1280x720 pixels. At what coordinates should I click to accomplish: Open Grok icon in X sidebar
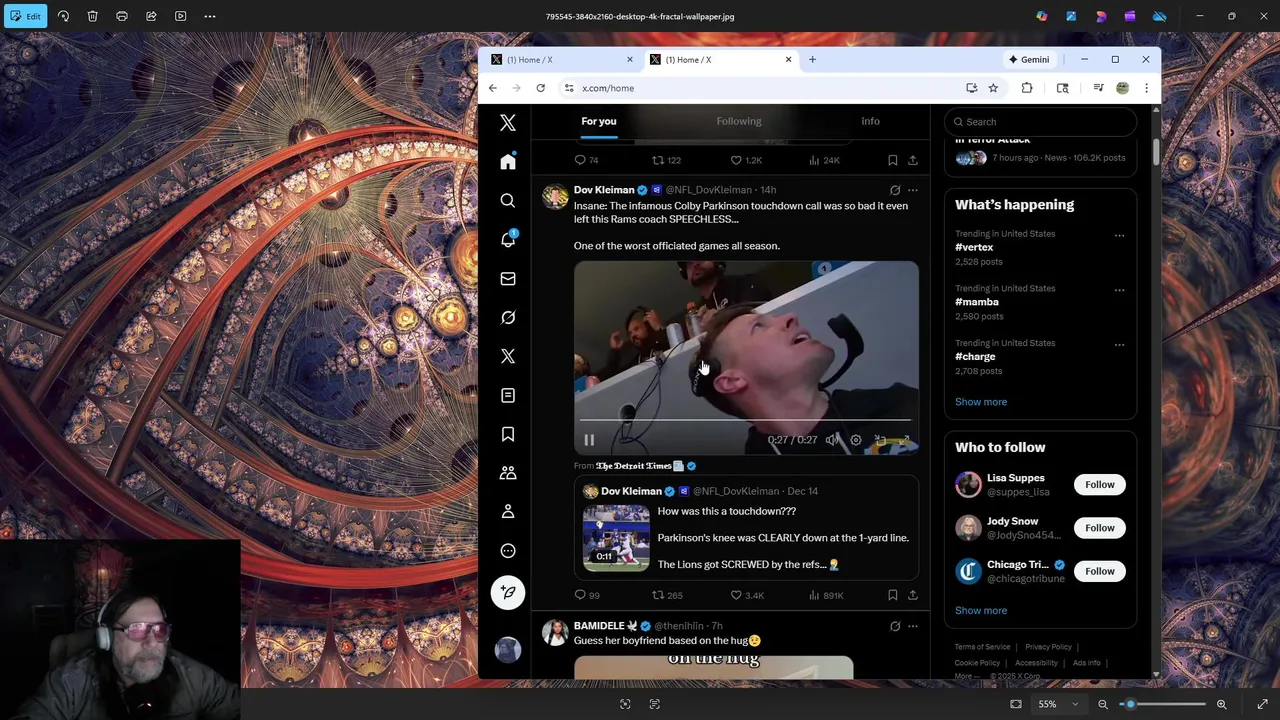[x=508, y=318]
